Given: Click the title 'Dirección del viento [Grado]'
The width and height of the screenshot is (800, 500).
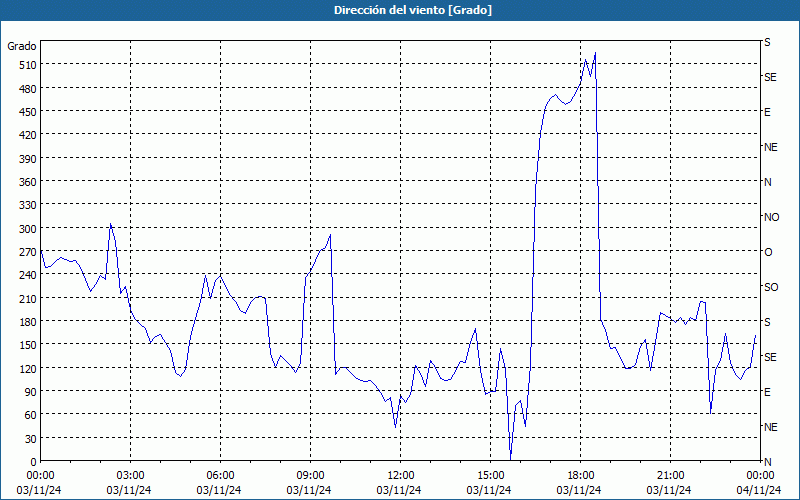Looking at the screenshot, I should (x=413, y=10).
